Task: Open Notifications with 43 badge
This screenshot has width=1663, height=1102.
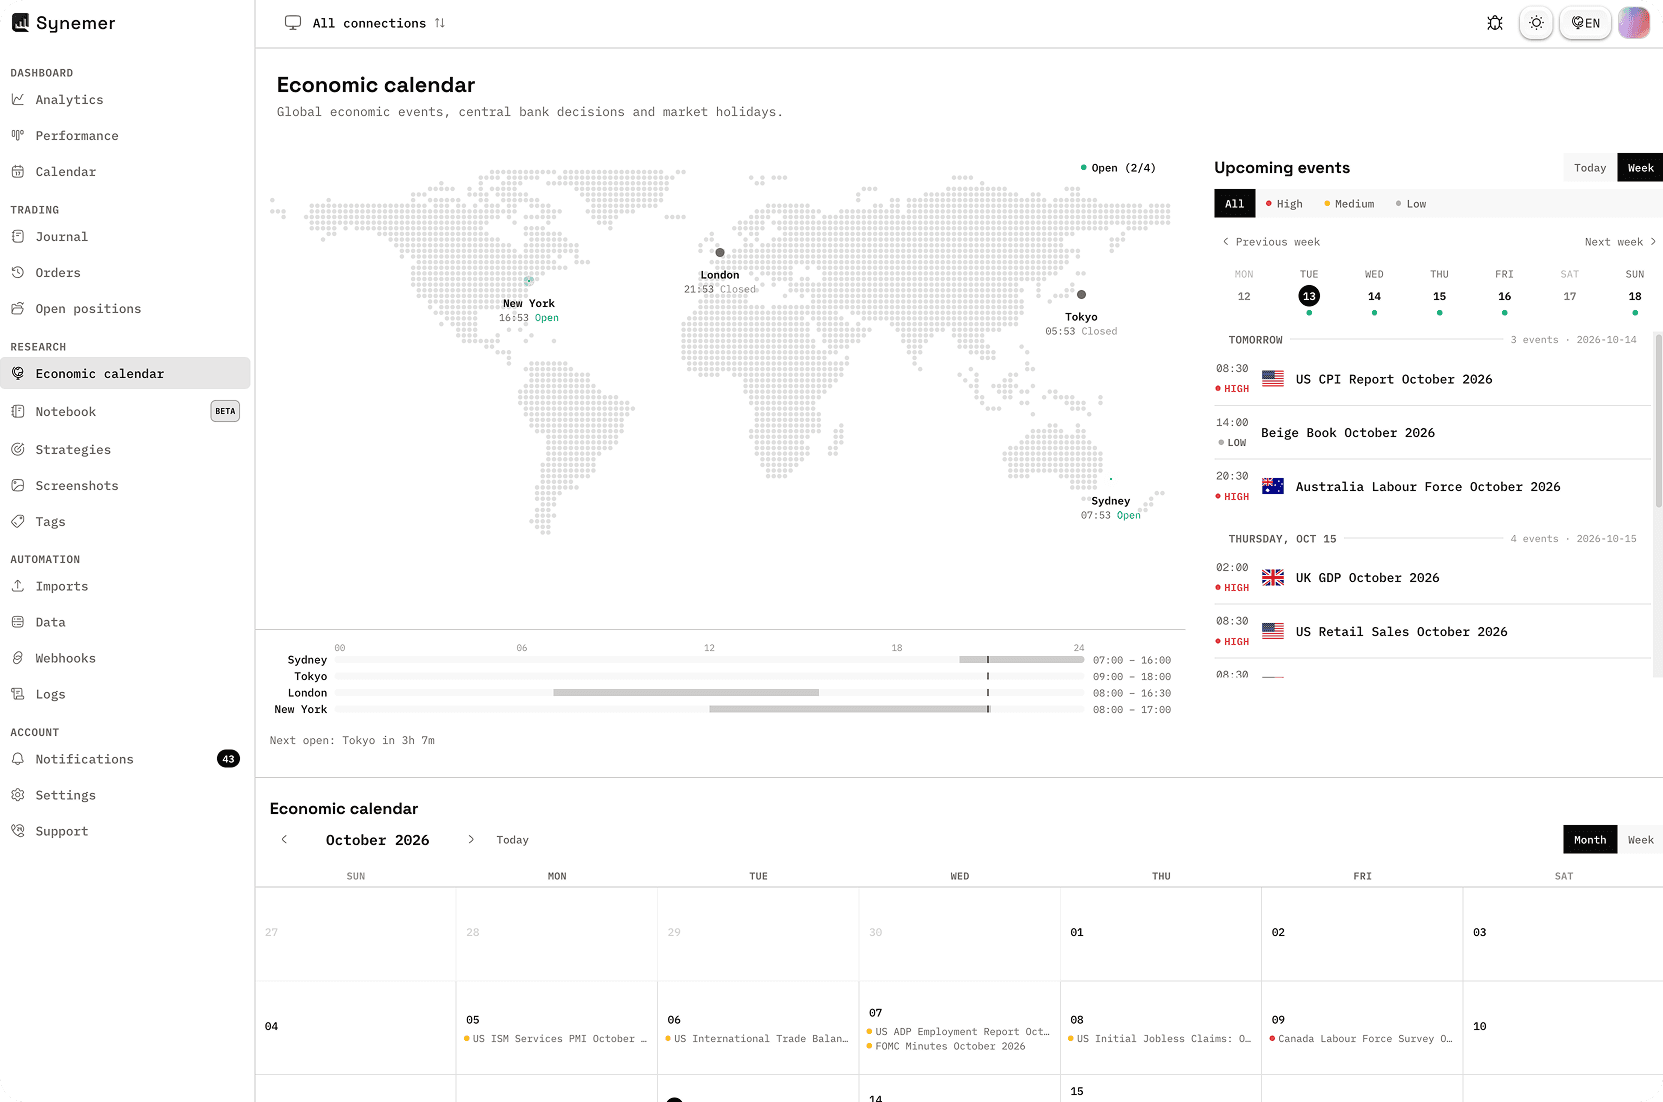Action: (125, 759)
